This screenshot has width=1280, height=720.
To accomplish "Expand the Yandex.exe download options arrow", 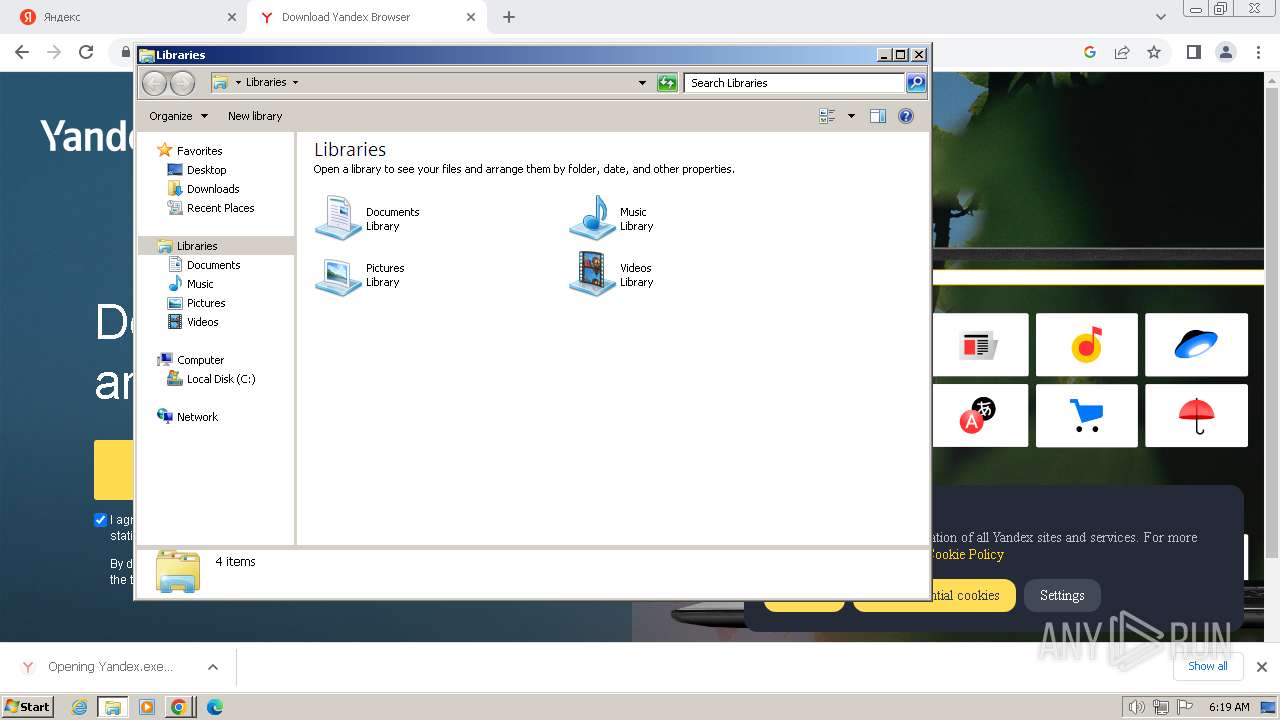I will click(x=212, y=667).
